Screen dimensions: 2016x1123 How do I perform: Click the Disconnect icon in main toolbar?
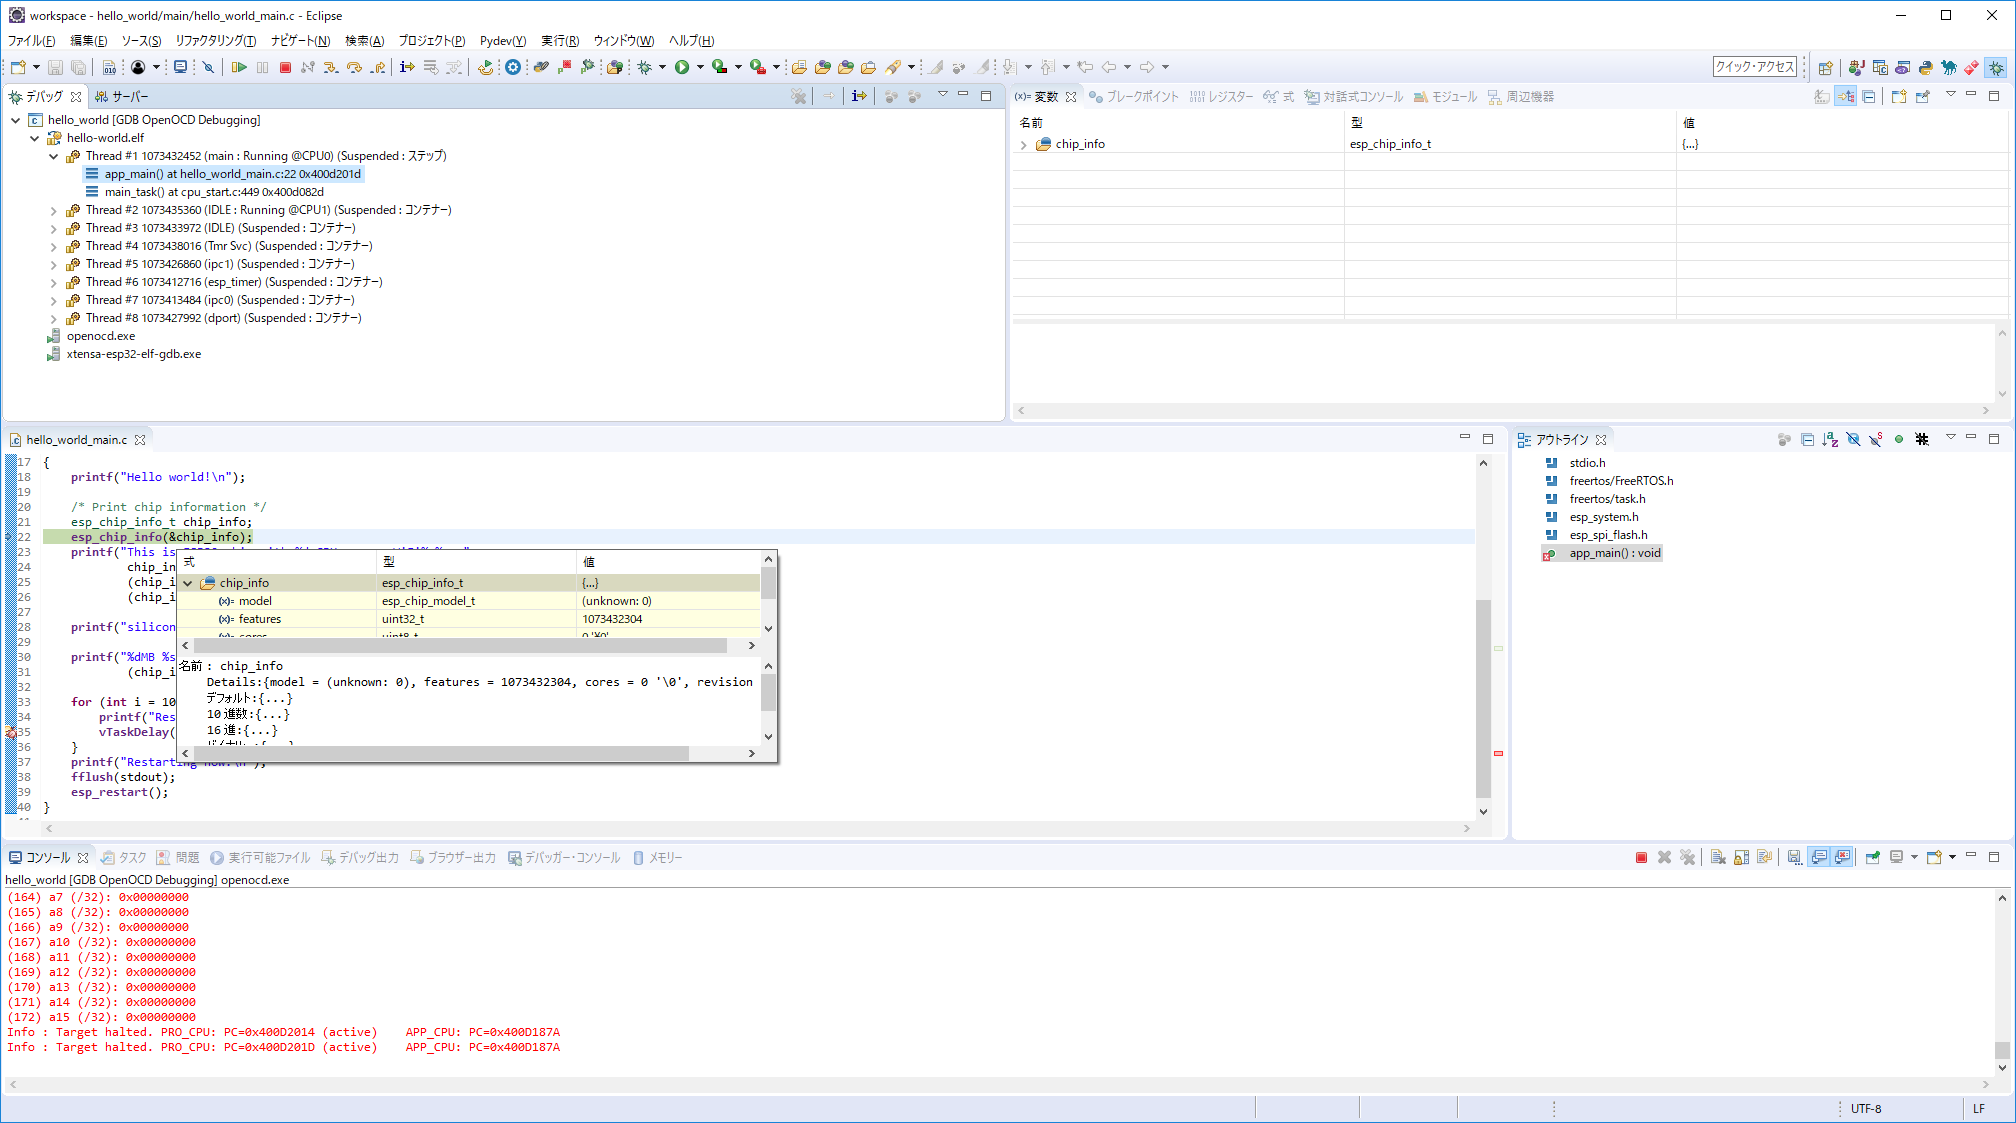pyautogui.click(x=308, y=67)
